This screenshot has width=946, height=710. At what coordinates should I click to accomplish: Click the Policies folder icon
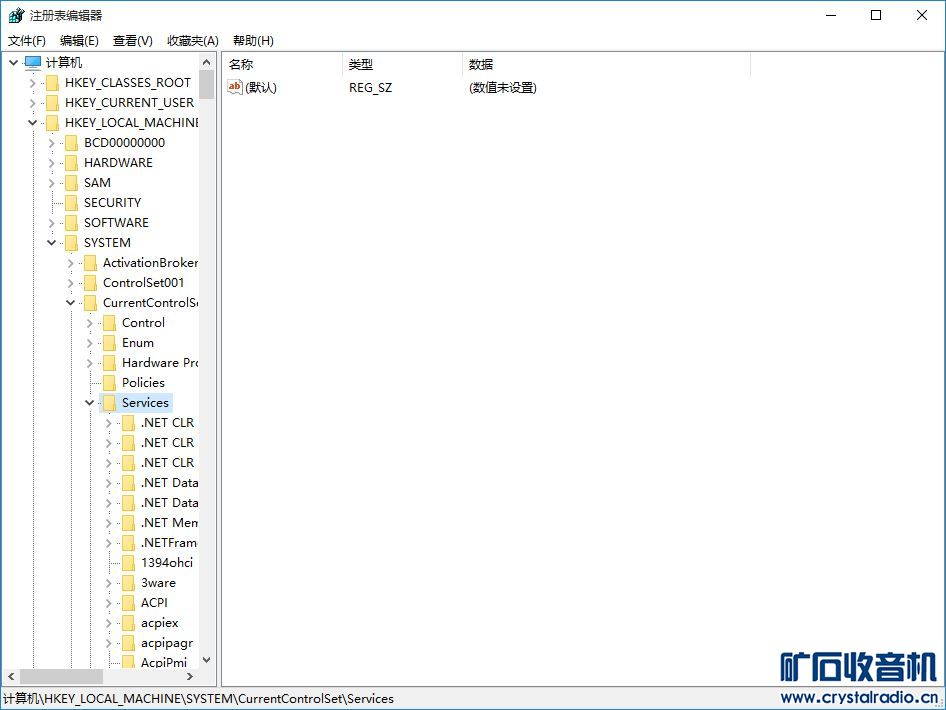click(109, 382)
